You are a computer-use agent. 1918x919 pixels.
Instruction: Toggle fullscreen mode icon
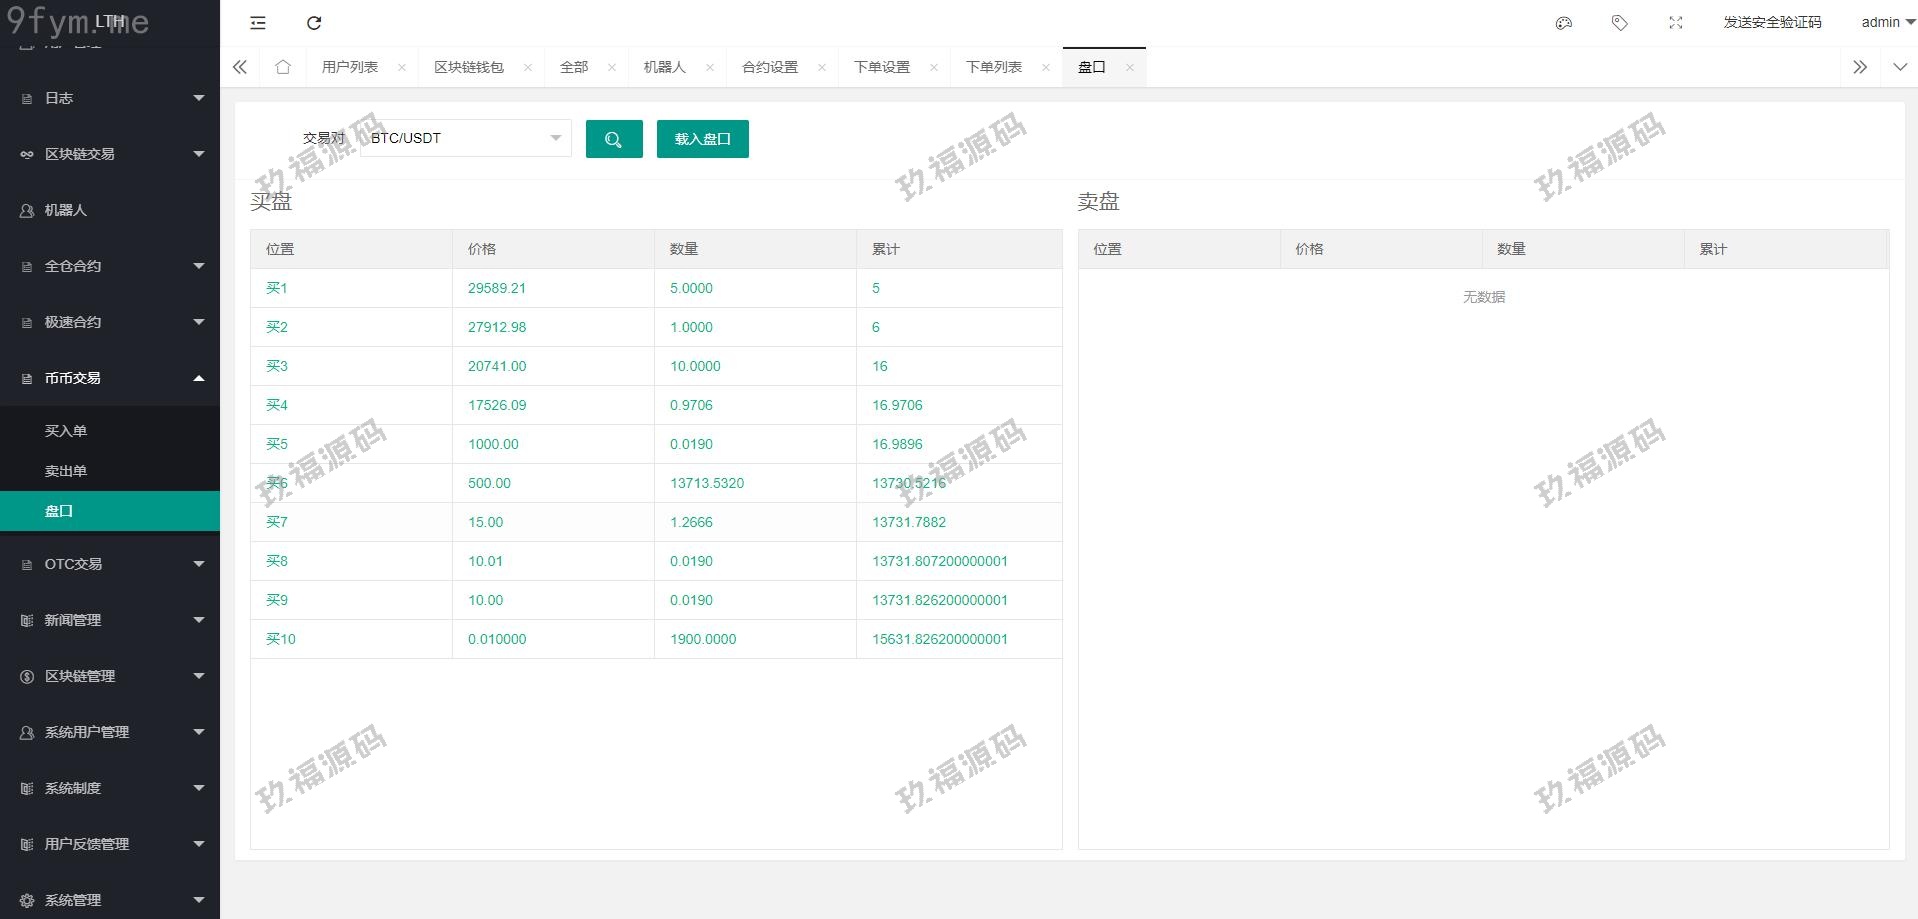[x=1676, y=23]
